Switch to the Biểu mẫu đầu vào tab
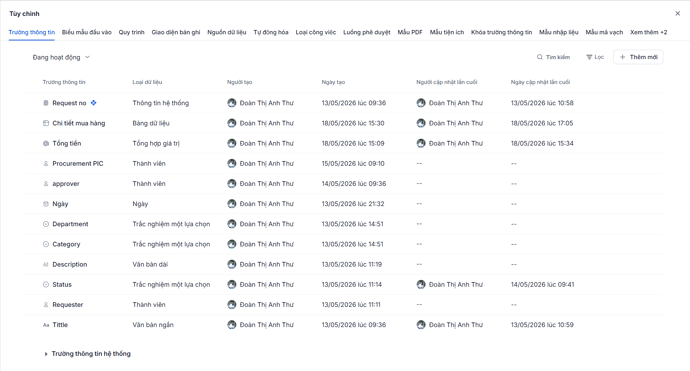 87,32
